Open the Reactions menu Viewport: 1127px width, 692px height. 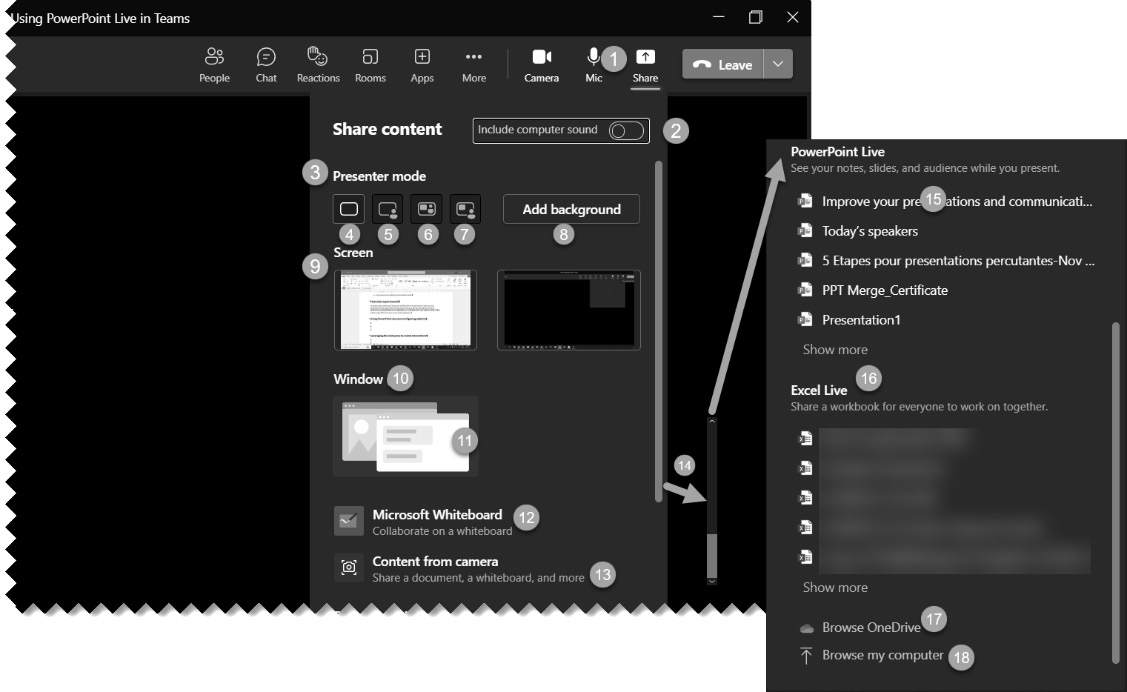coord(318,65)
